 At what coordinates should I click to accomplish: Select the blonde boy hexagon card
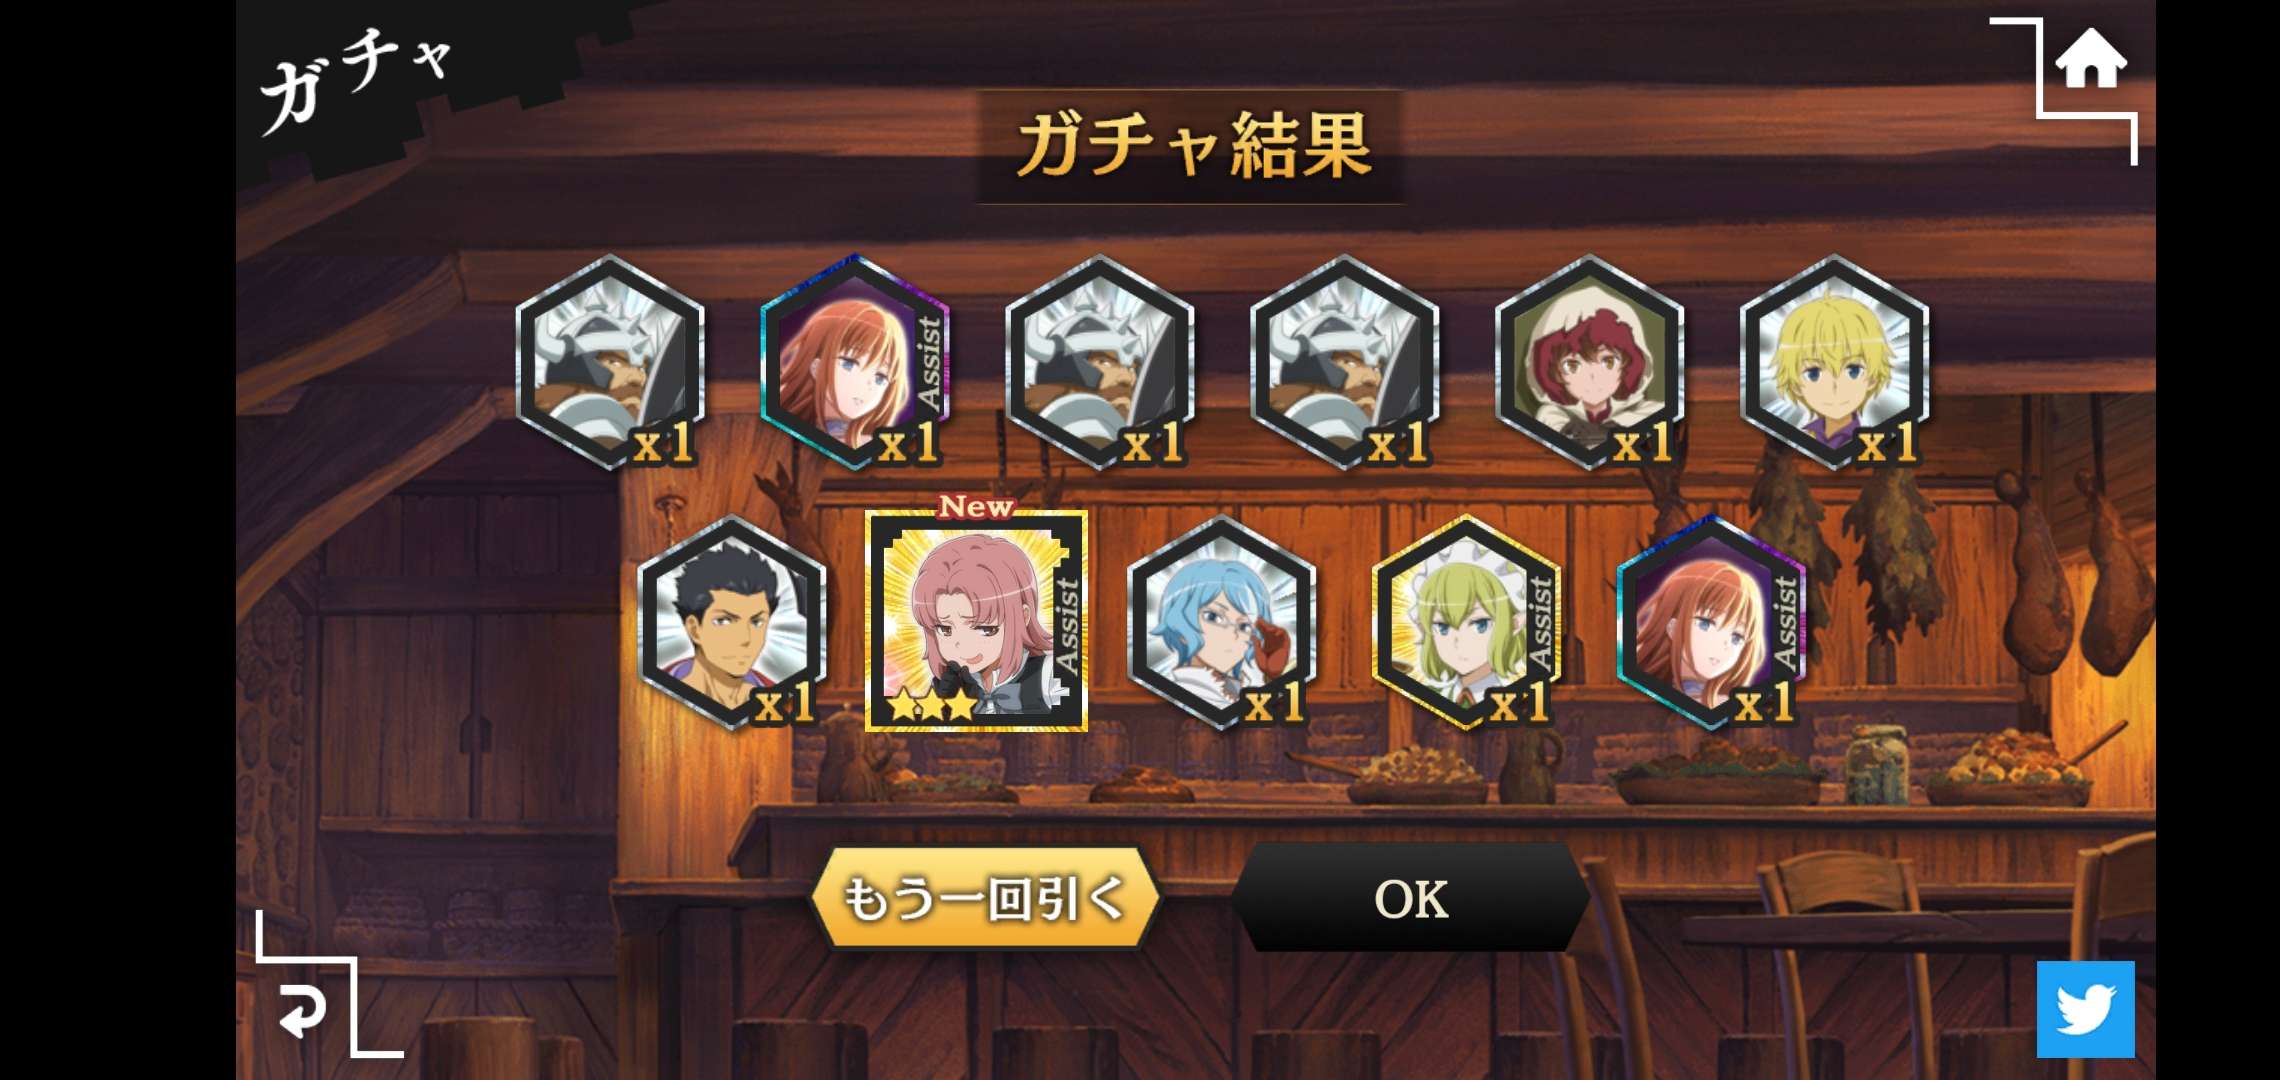1835,362
